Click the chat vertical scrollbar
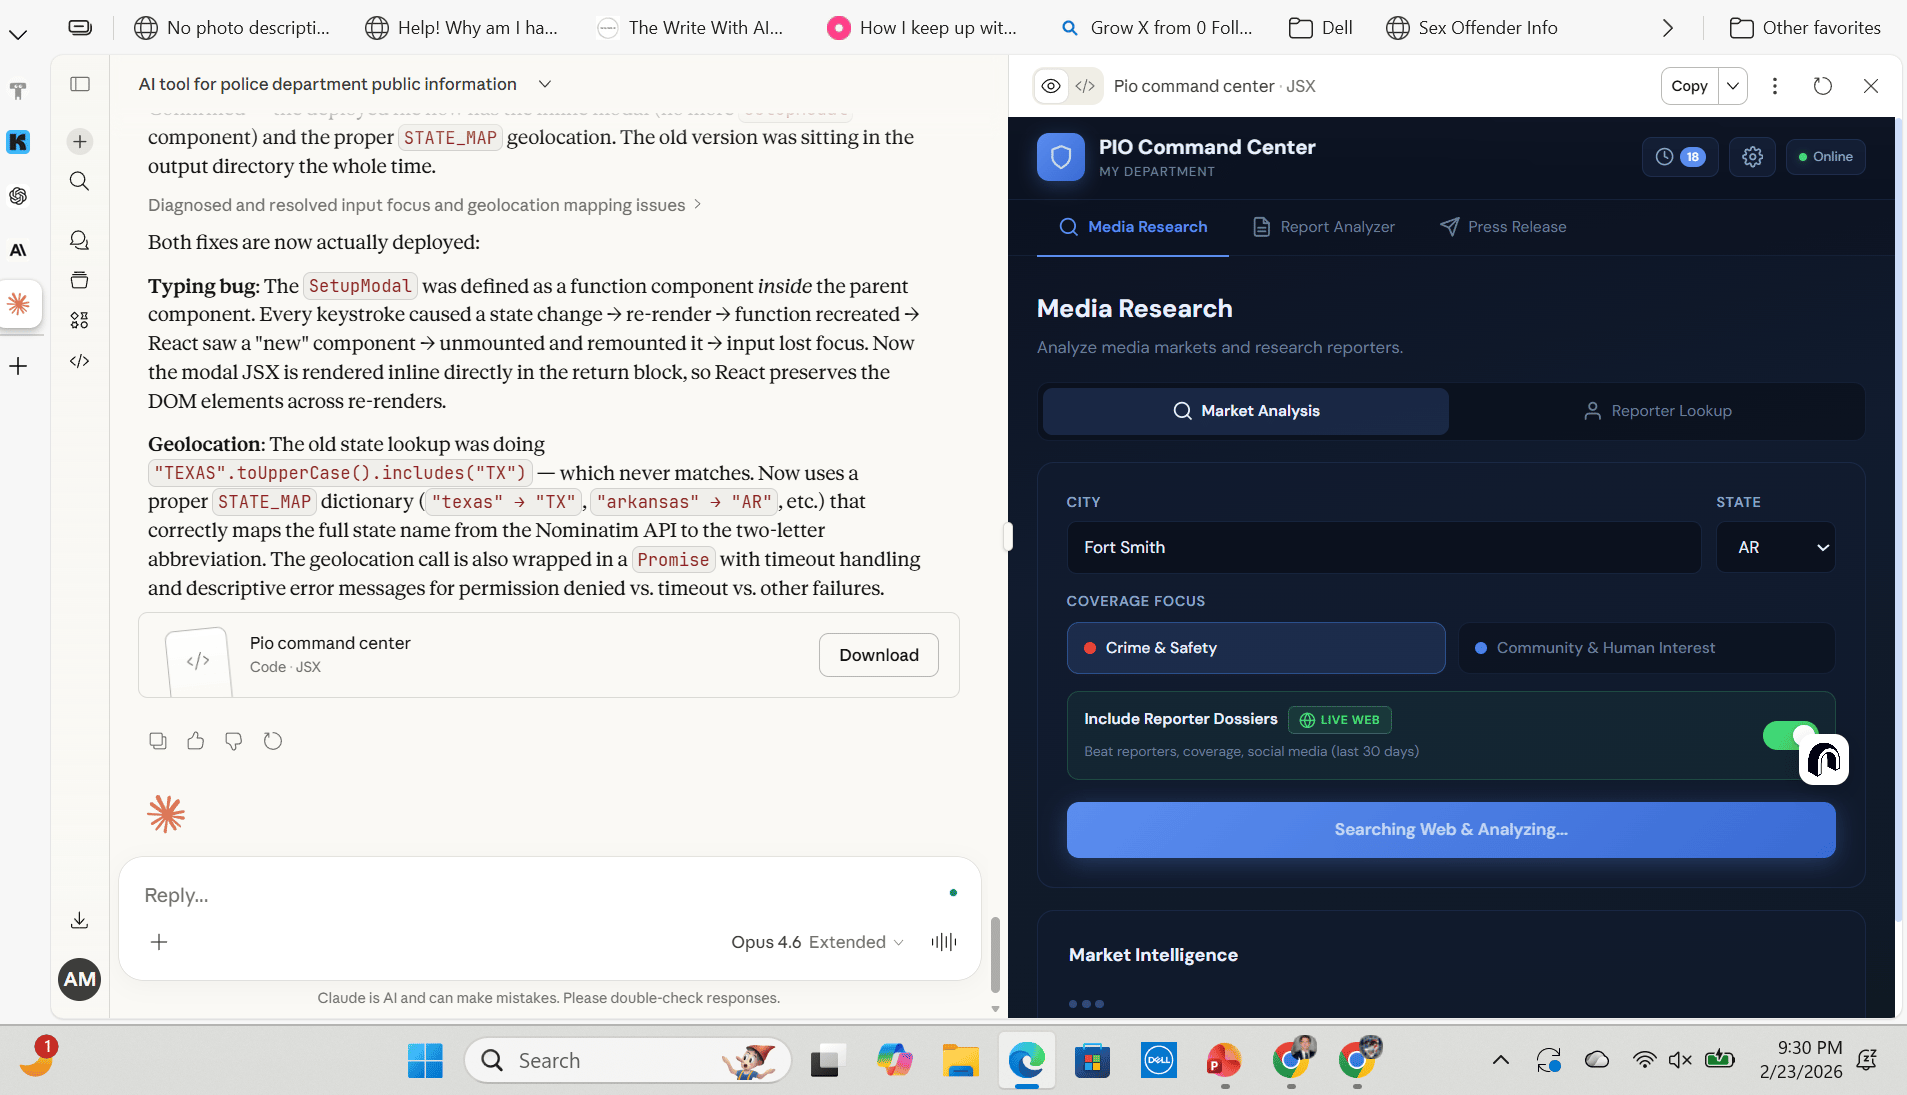Viewport: 1907px width, 1095px height. 995,953
